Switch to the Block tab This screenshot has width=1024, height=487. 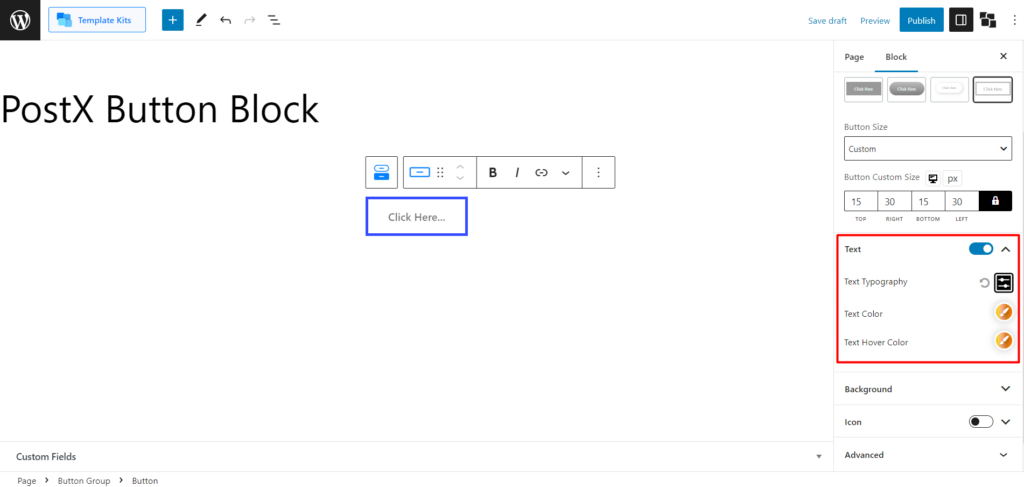[x=896, y=57]
